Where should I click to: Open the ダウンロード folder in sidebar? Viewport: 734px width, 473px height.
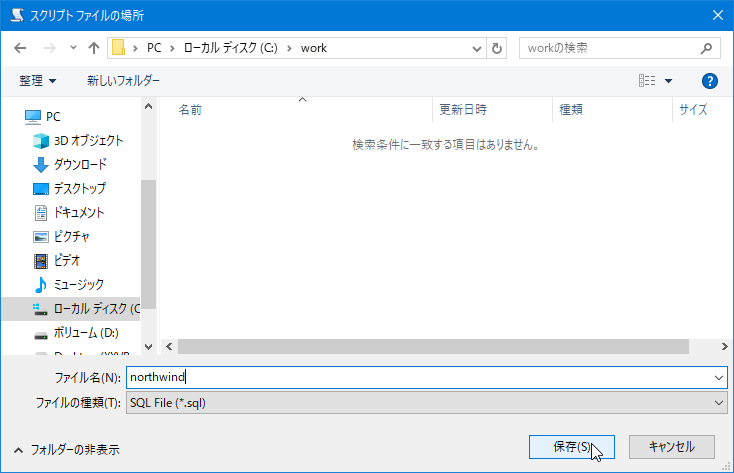[80, 164]
